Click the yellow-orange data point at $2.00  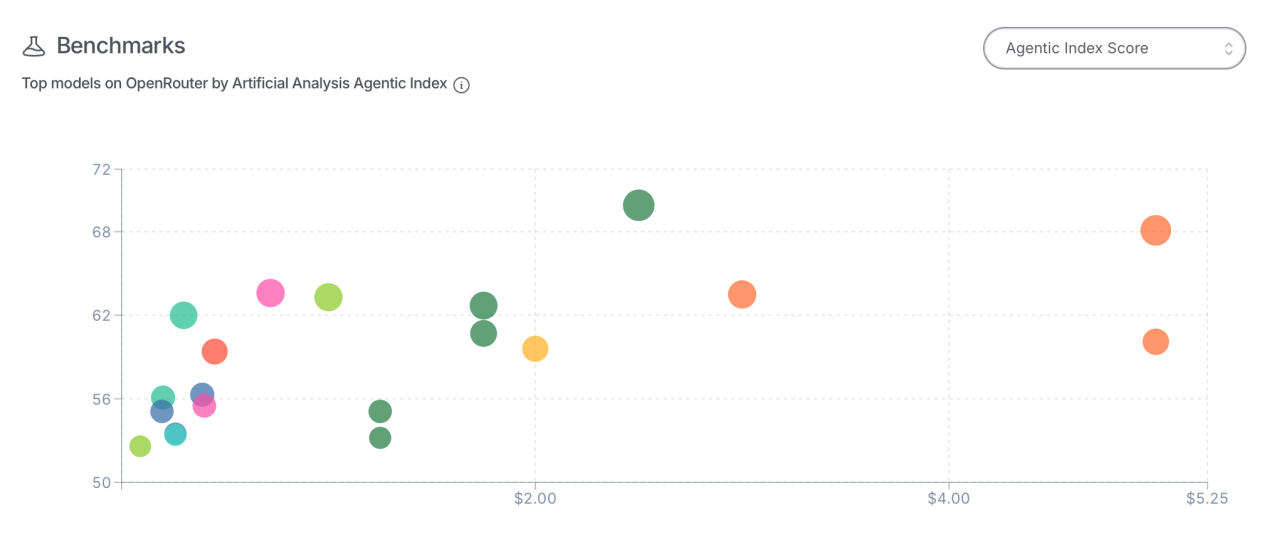tap(535, 348)
